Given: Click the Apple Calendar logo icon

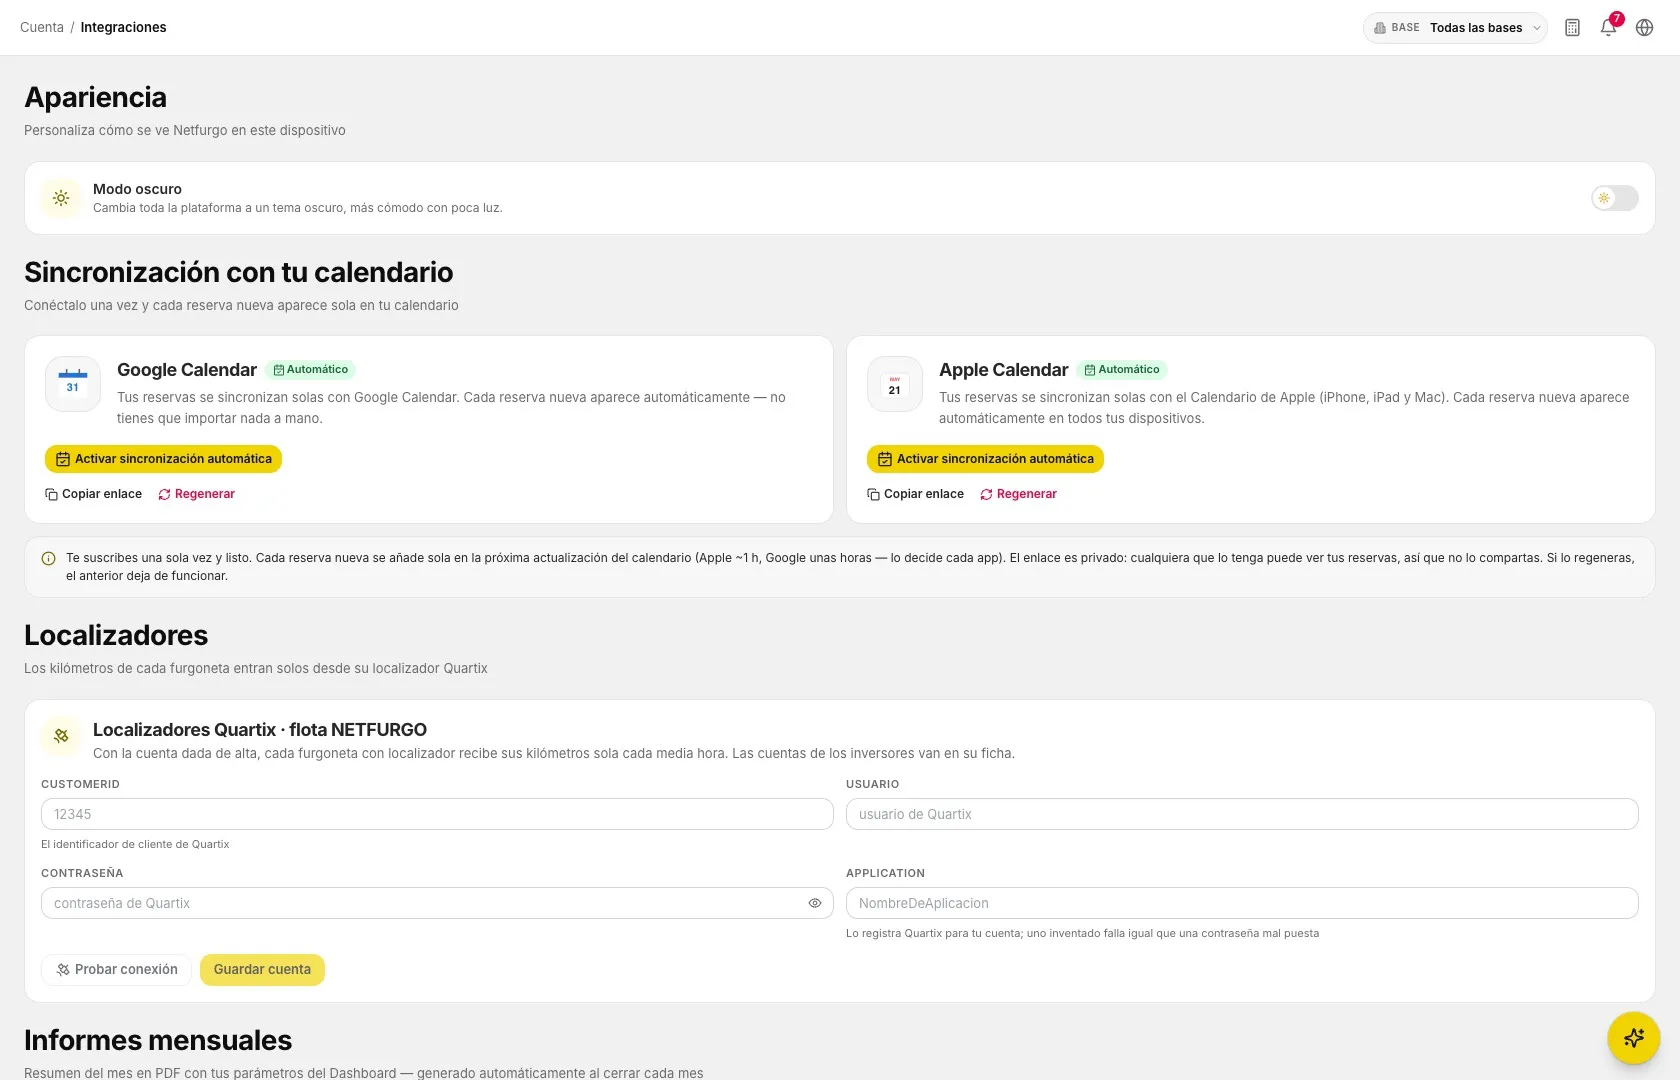Looking at the screenshot, I should [895, 384].
